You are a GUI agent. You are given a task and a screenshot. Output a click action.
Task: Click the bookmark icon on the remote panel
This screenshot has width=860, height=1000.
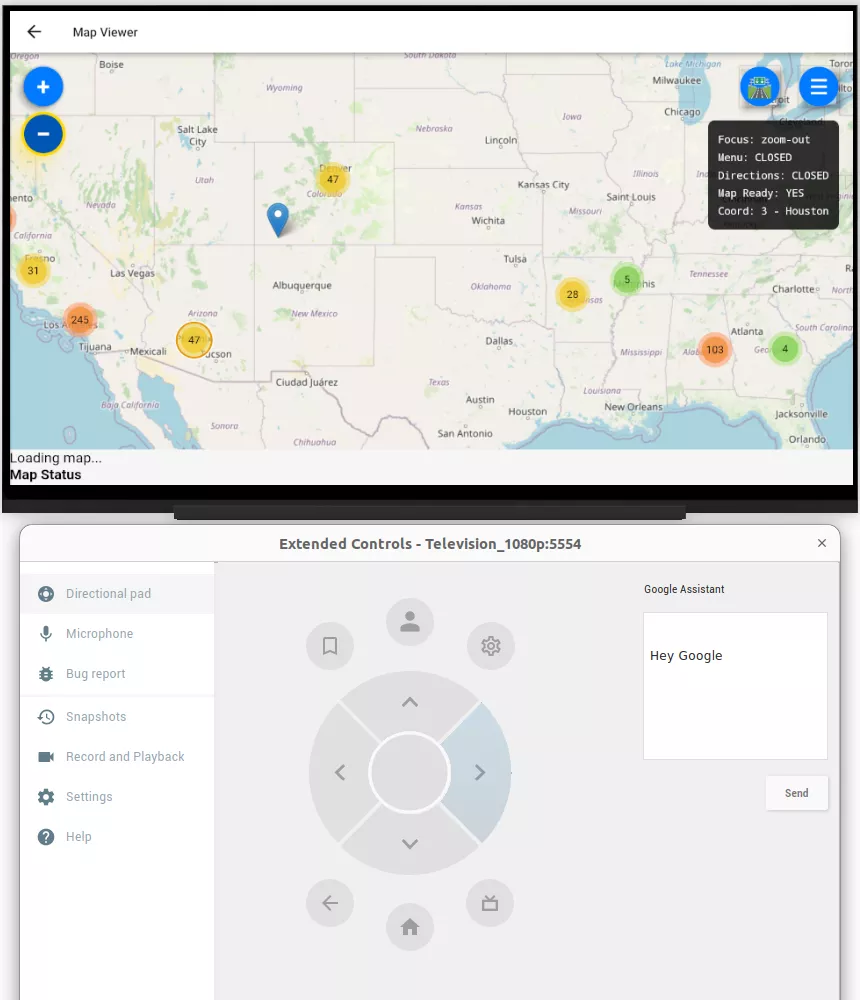330,646
